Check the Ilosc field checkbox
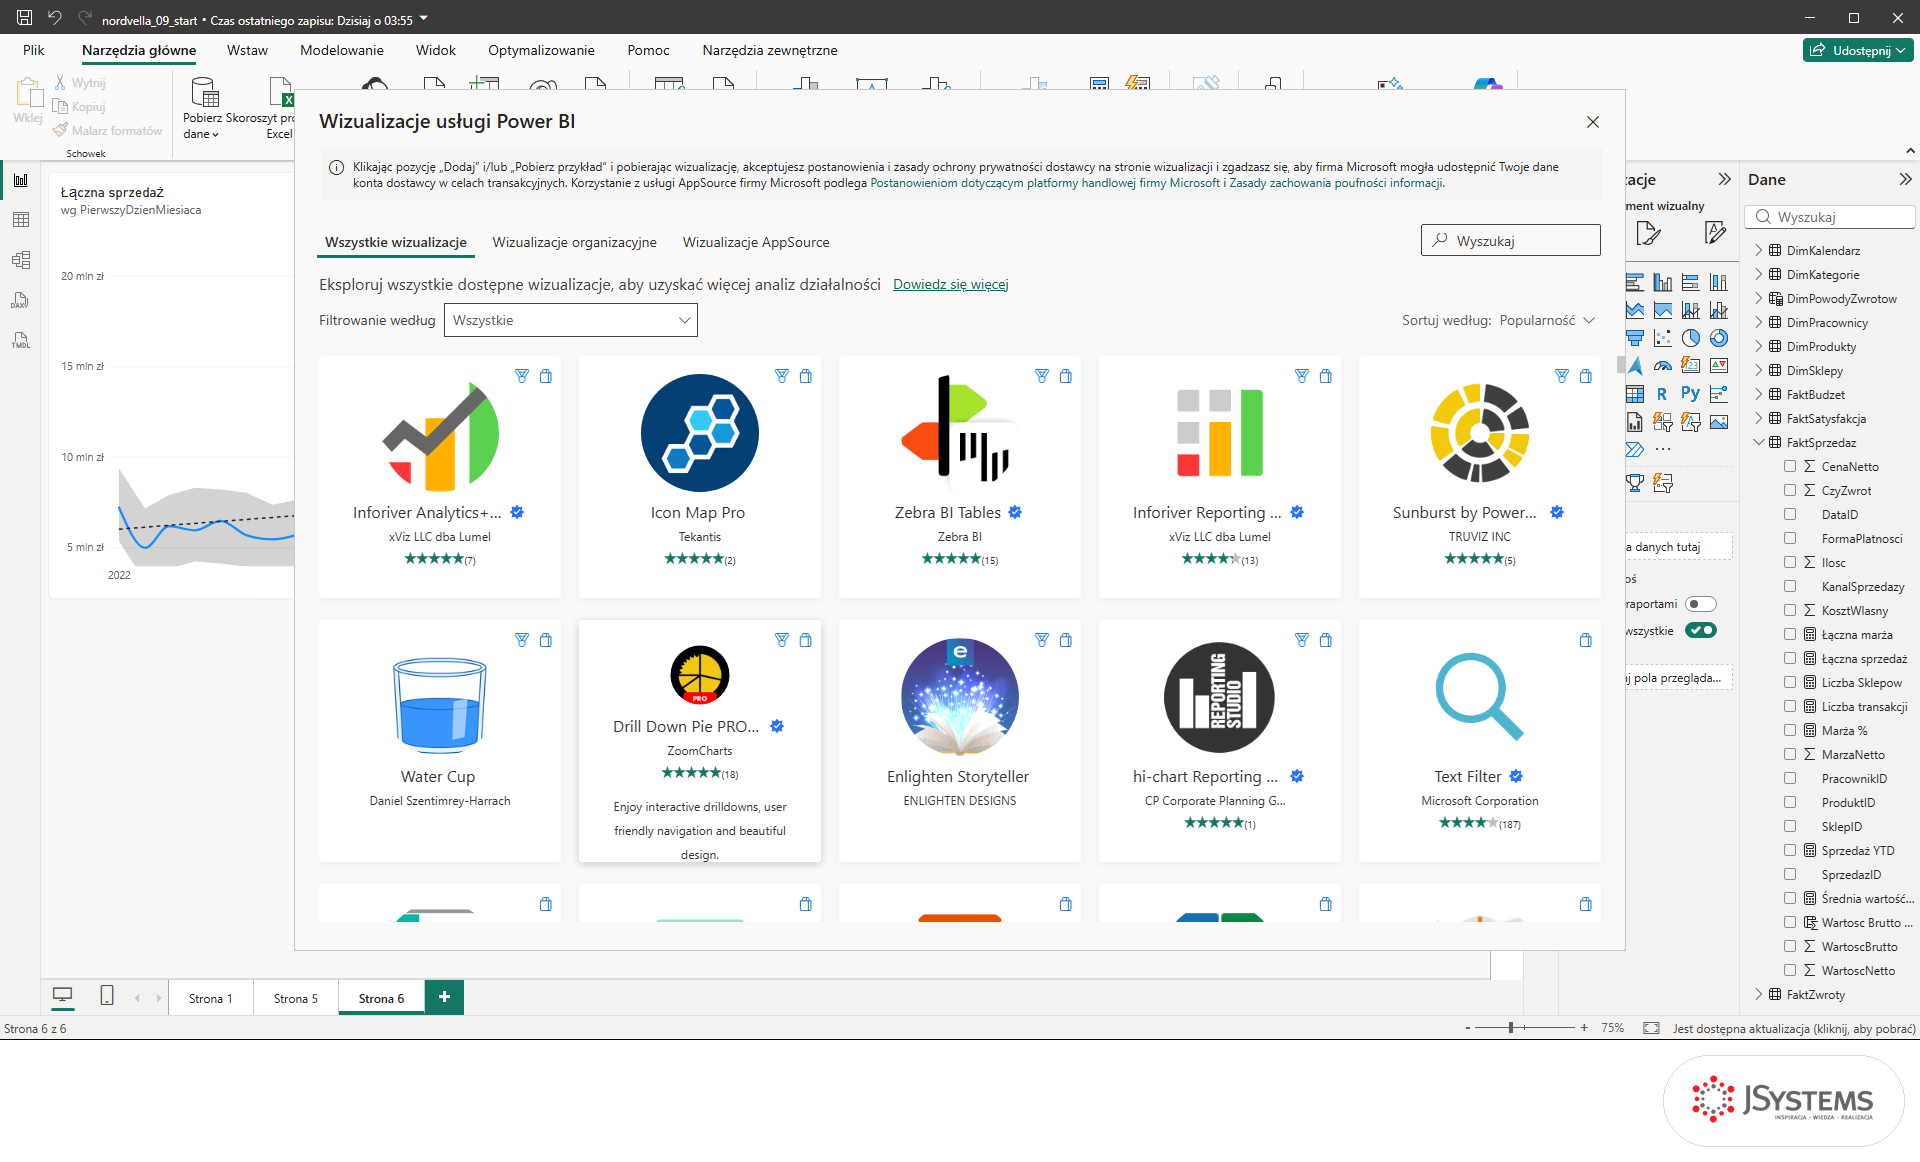The image size is (1920, 1162). click(1791, 562)
